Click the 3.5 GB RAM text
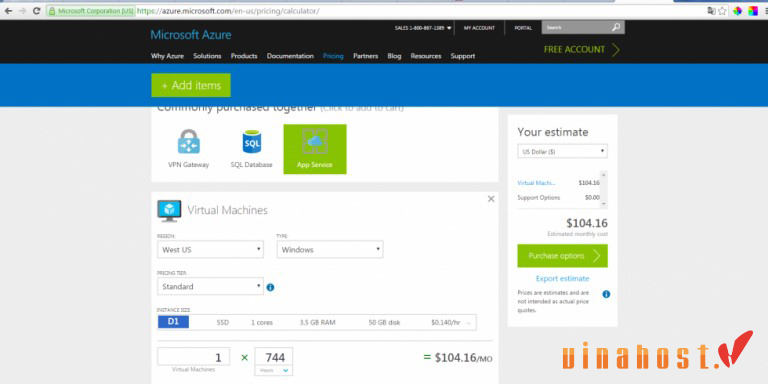 coord(317,323)
